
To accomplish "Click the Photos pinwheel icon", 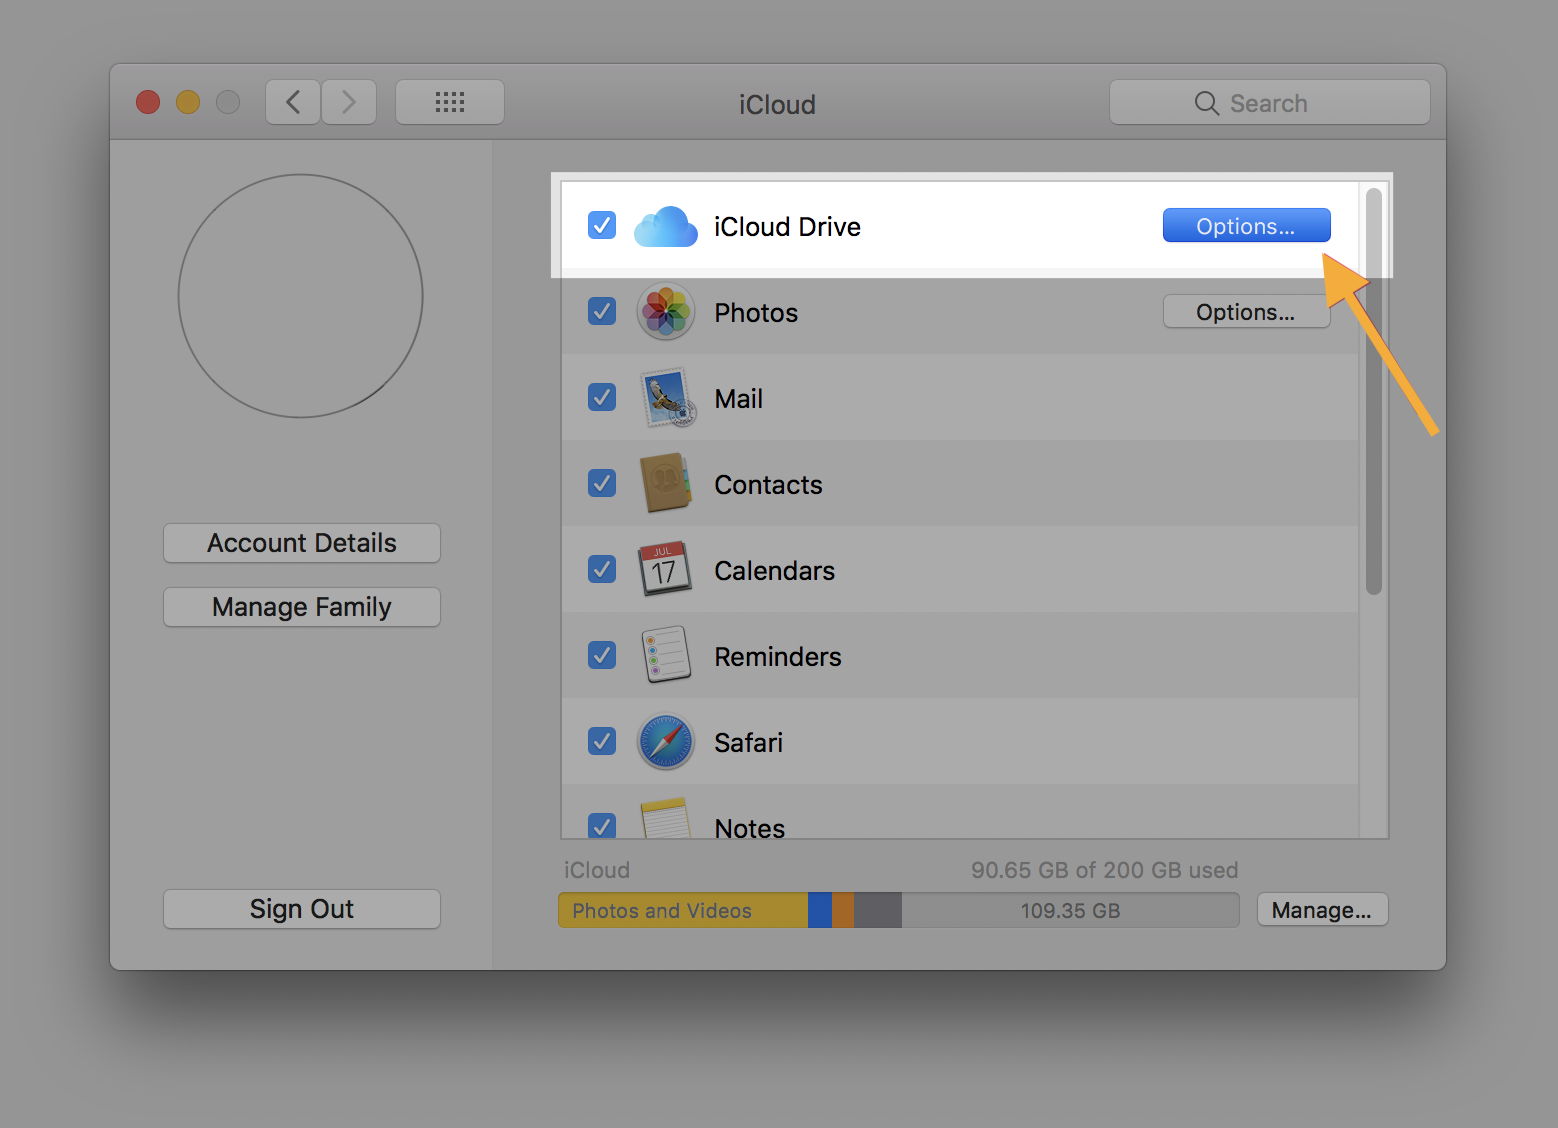I will [x=666, y=312].
